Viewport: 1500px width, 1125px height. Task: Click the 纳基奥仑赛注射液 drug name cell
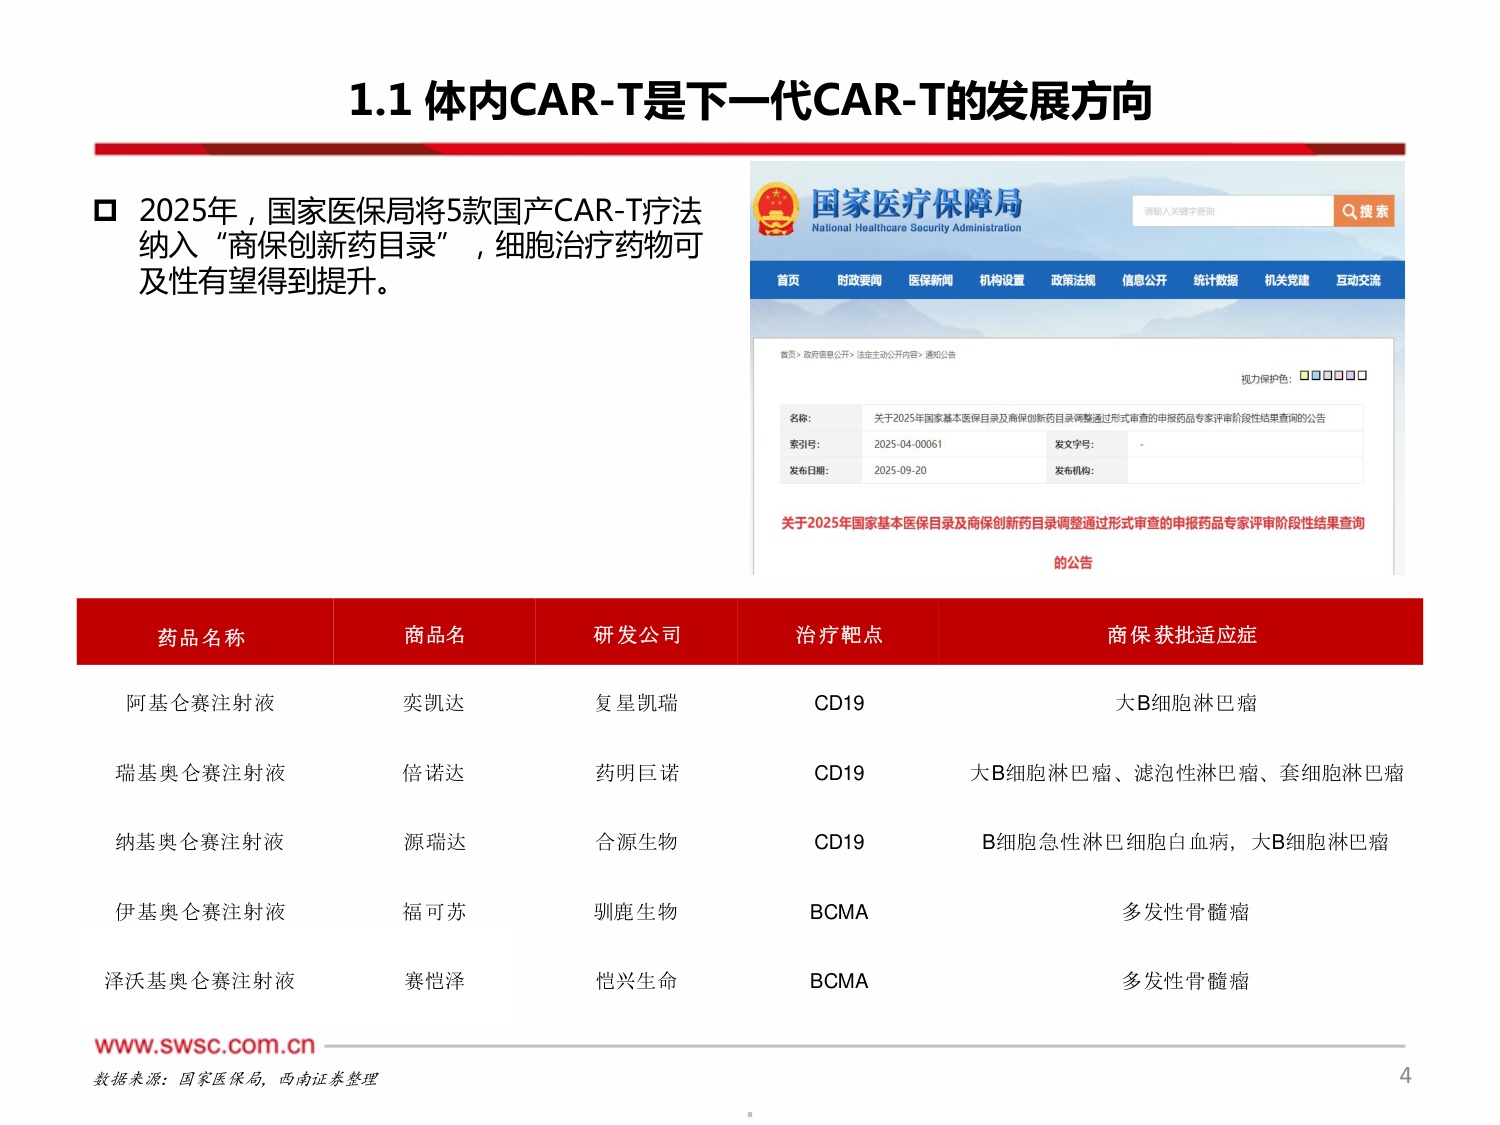coord(200,842)
